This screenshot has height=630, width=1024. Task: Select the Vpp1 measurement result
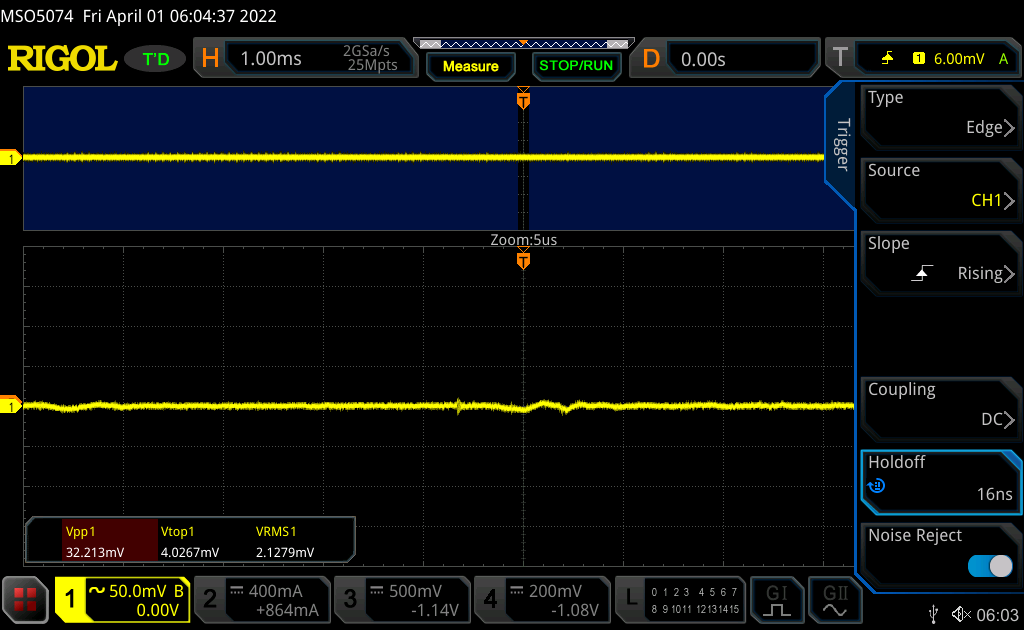[110, 541]
